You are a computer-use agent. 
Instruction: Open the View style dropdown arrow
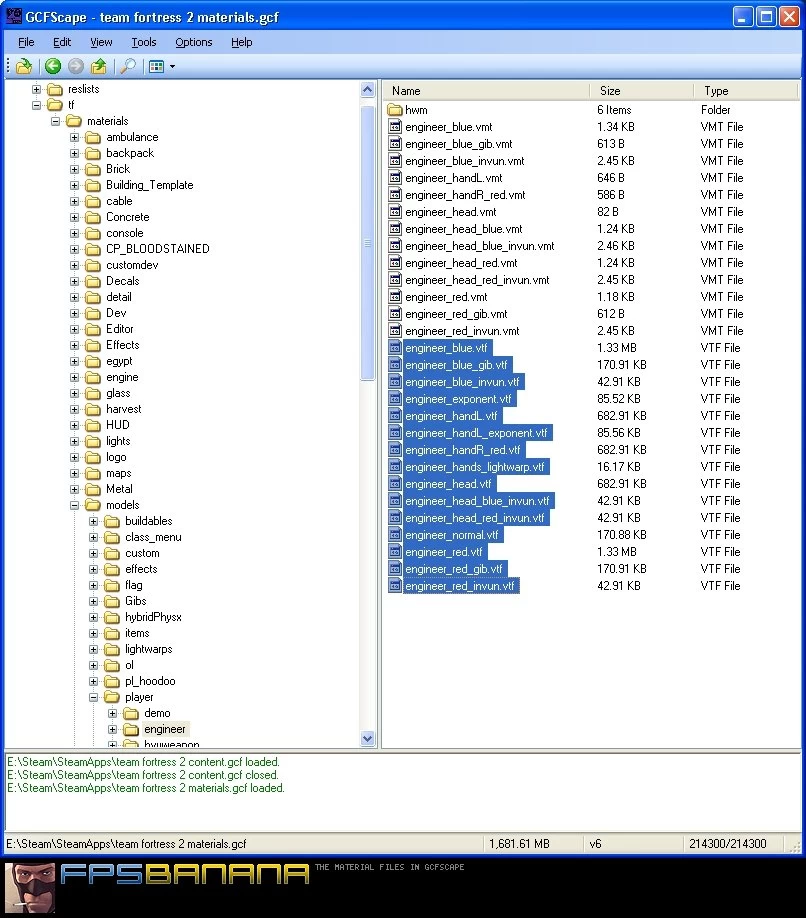coord(172,67)
